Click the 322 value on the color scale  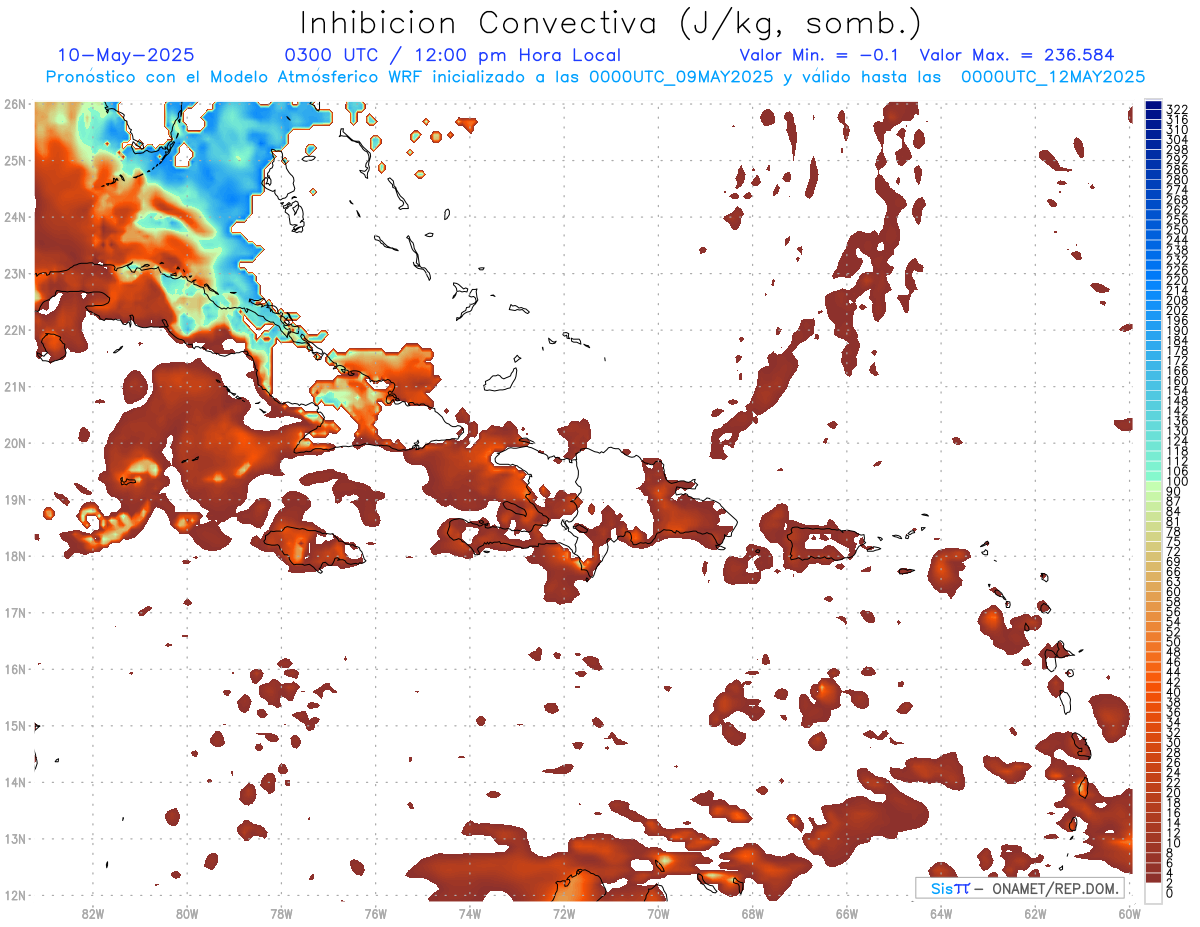click(x=1177, y=109)
